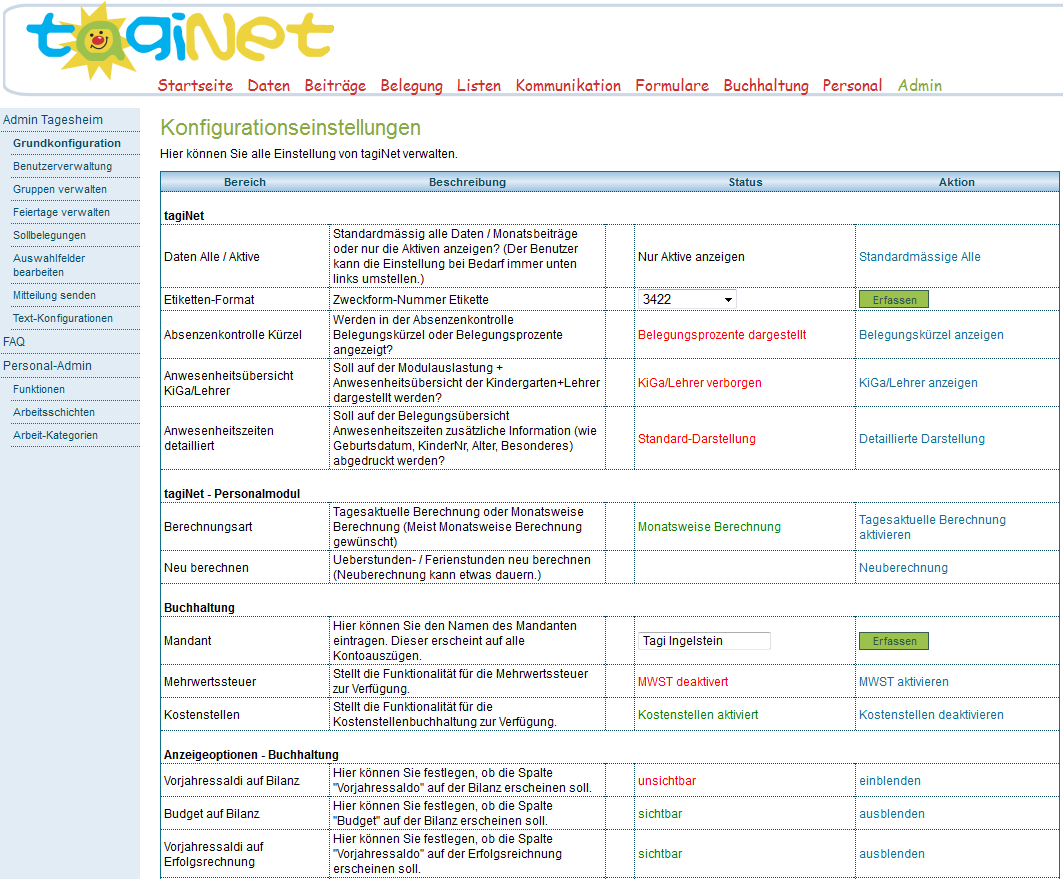This screenshot has height=879, width=1063.
Task: Open the Kommunikation menu
Action: tap(568, 86)
